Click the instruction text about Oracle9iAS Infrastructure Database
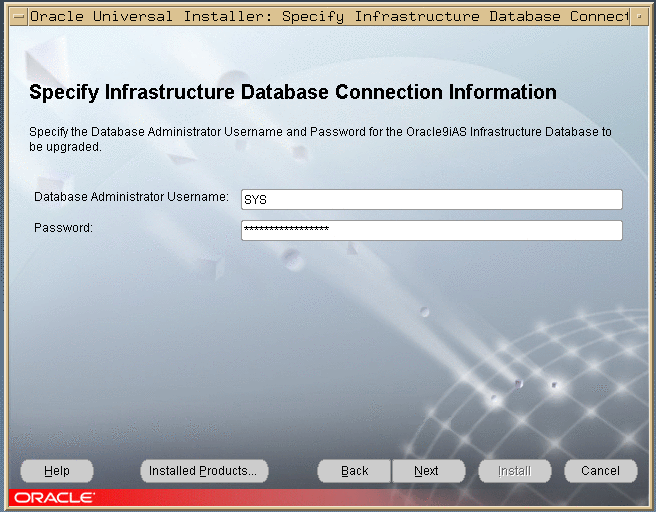 point(320,139)
